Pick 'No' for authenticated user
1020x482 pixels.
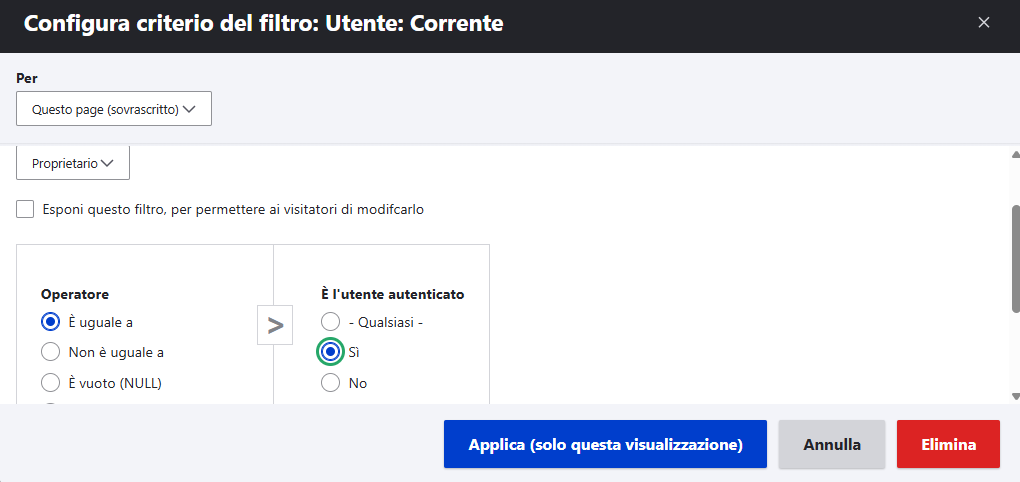pyautogui.click(x=330, y=382)
